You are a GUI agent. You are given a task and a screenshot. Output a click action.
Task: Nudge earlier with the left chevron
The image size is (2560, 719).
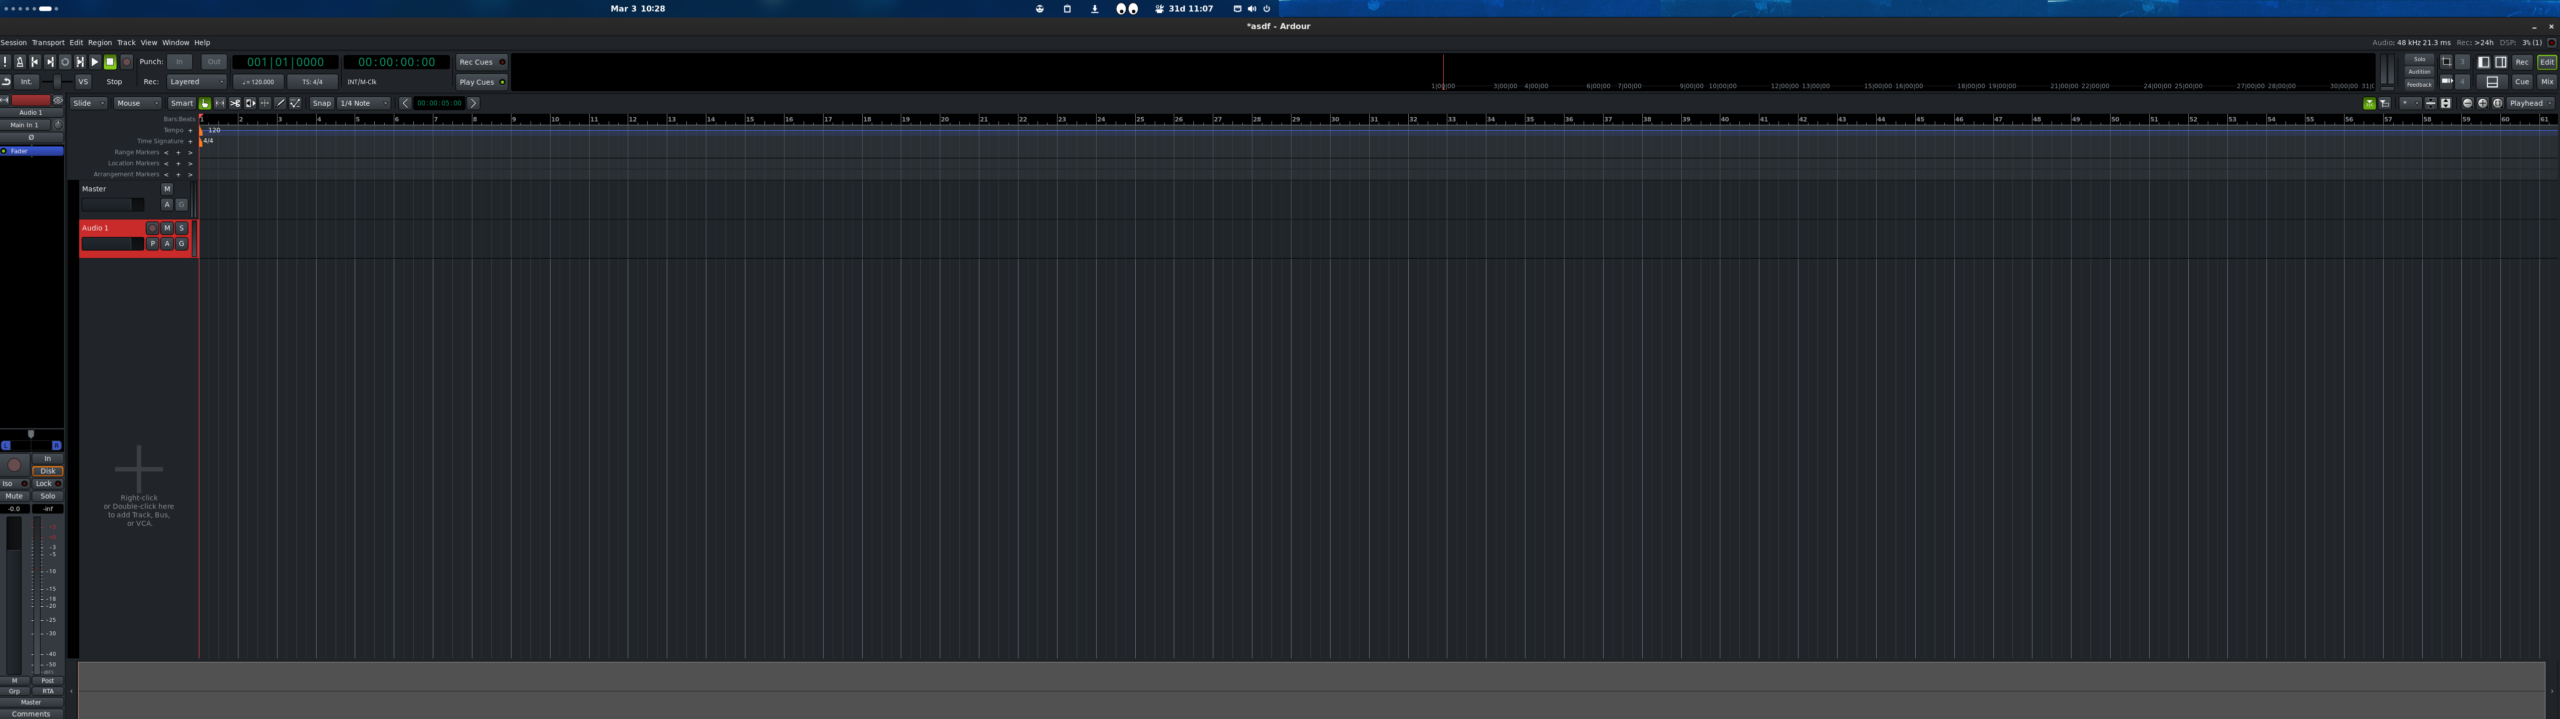pos(405,103)
